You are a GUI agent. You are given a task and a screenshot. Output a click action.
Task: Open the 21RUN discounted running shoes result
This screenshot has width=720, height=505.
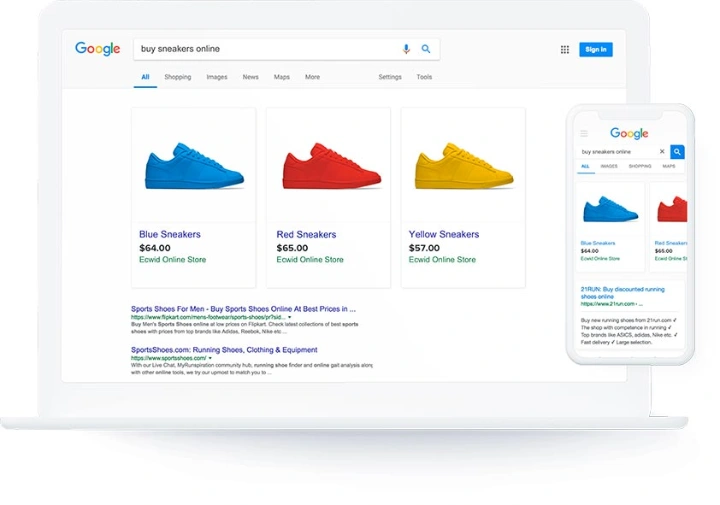623,293
